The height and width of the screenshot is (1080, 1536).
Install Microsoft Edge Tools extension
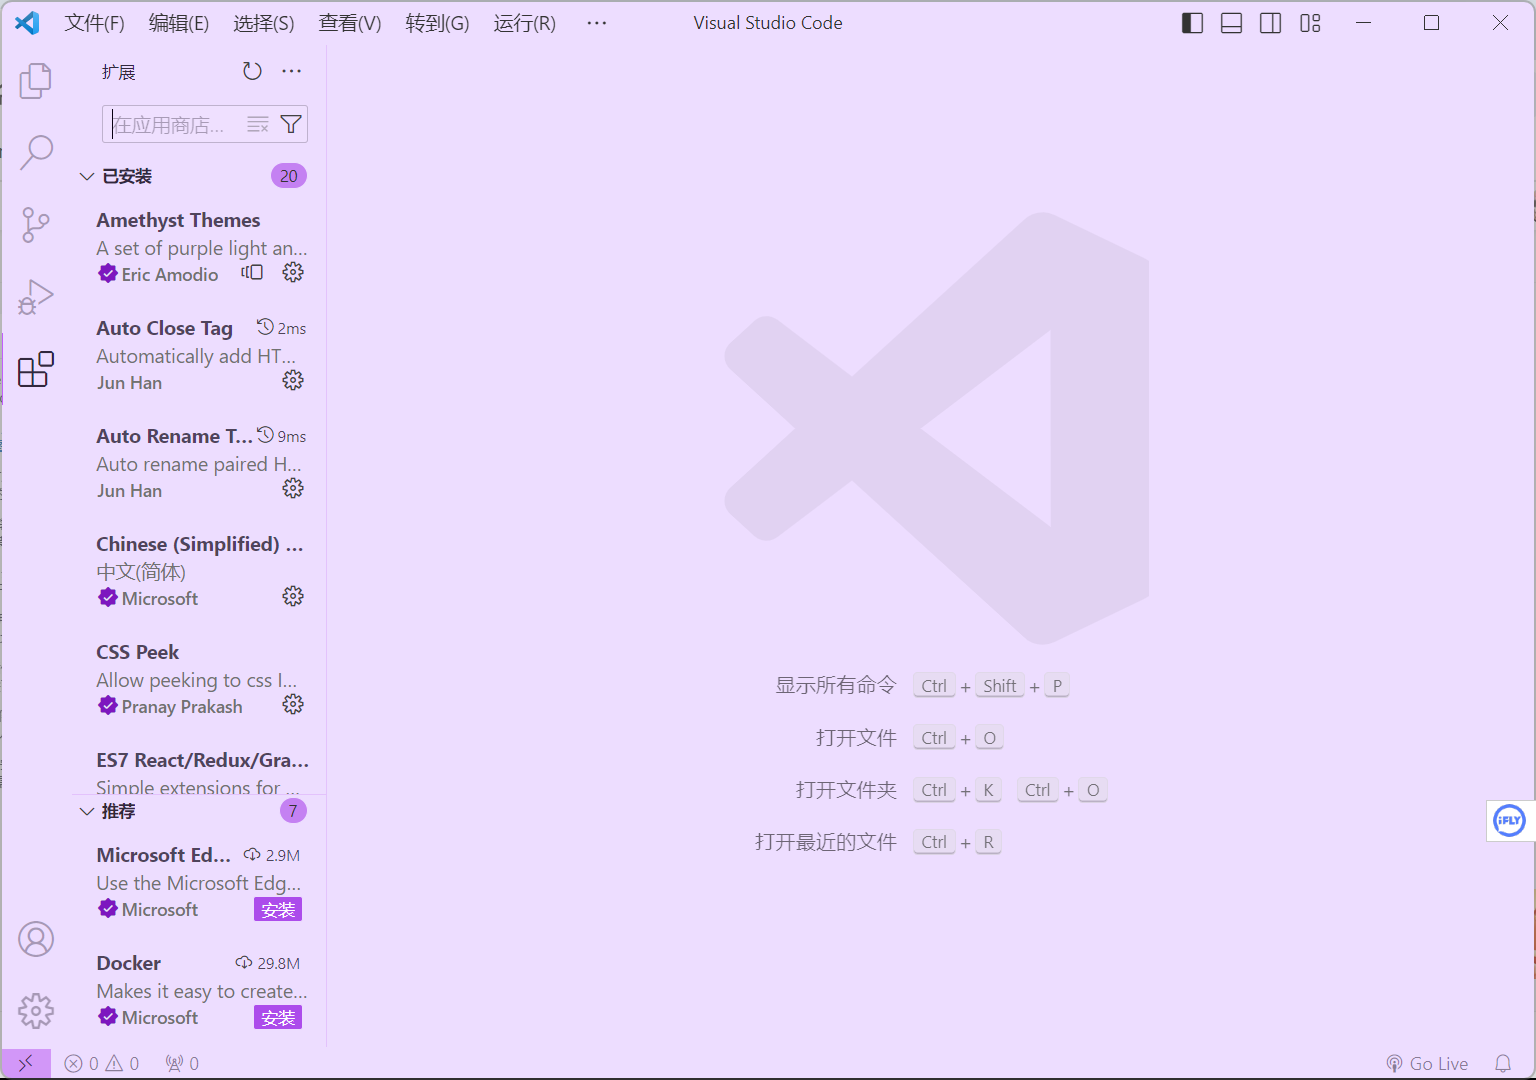click(278, 909)
